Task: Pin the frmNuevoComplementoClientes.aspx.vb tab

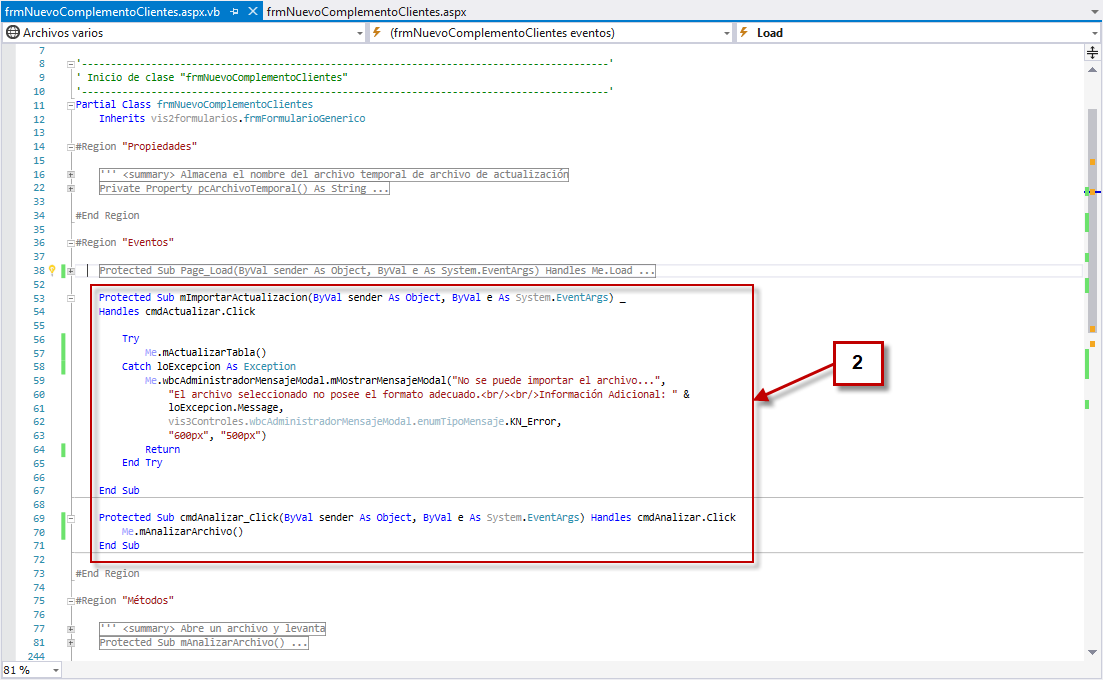Action: (234, 12)
